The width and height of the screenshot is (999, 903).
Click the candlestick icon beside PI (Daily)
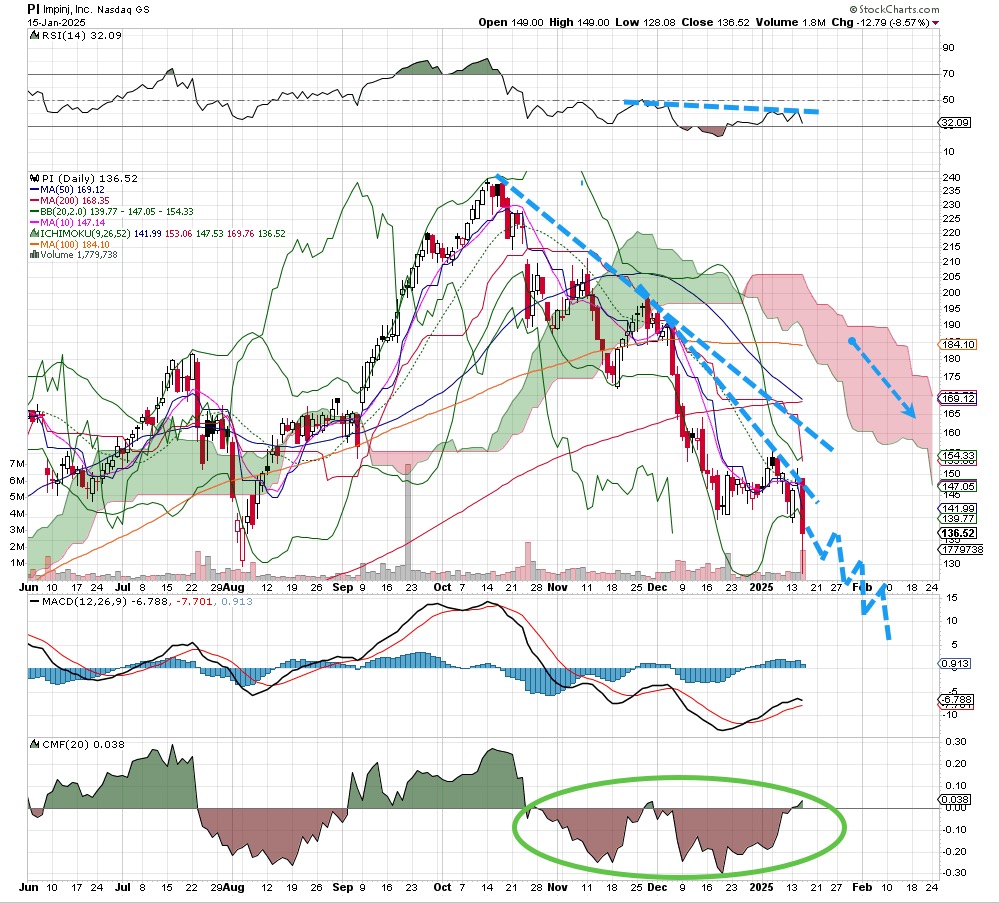point(33,178)
